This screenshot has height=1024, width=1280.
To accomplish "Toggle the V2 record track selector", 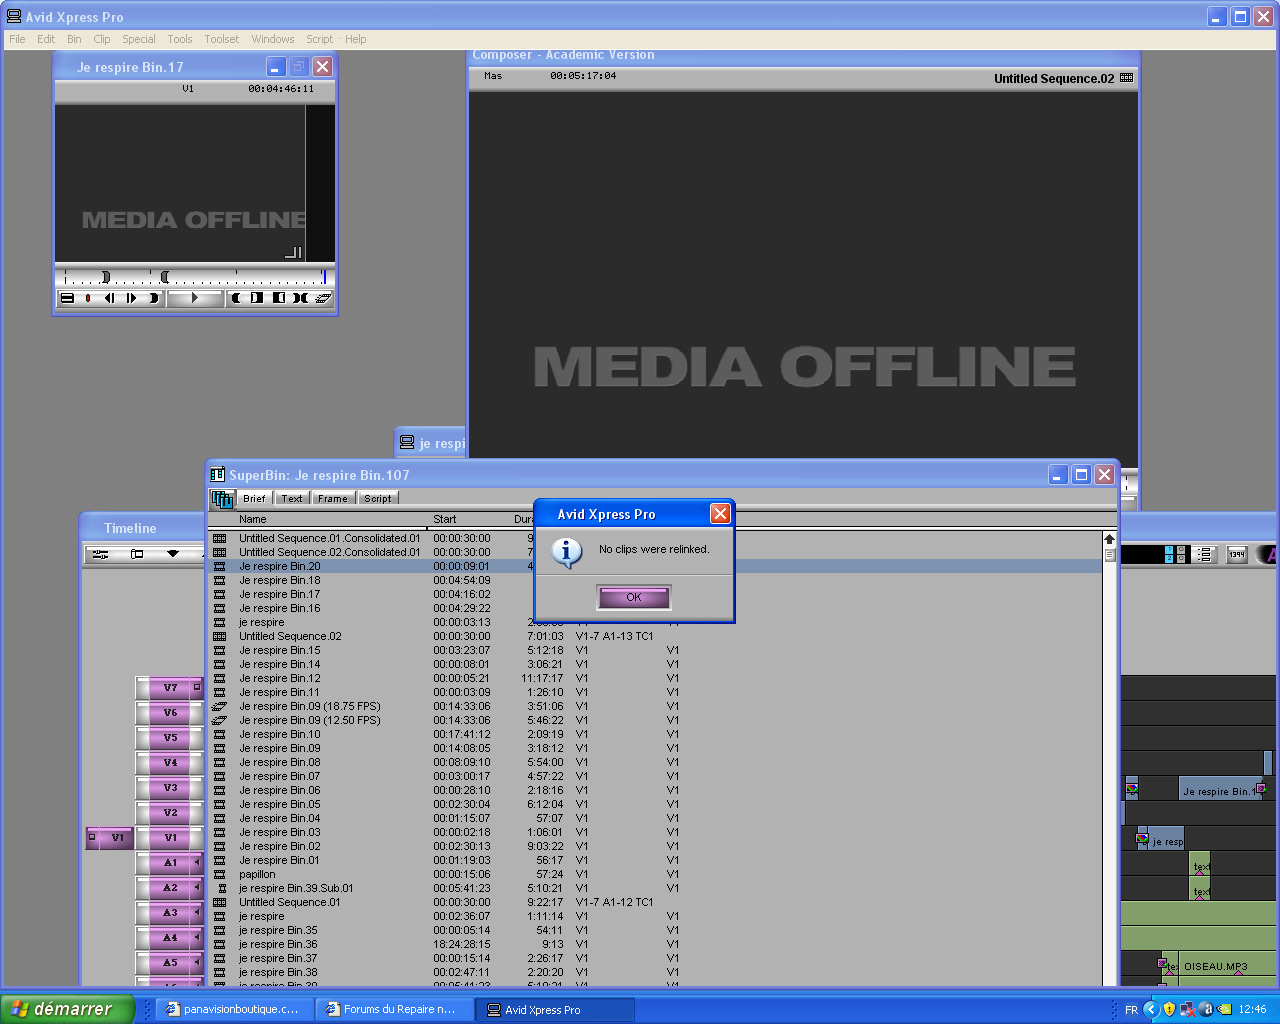I will coord(170,812).
